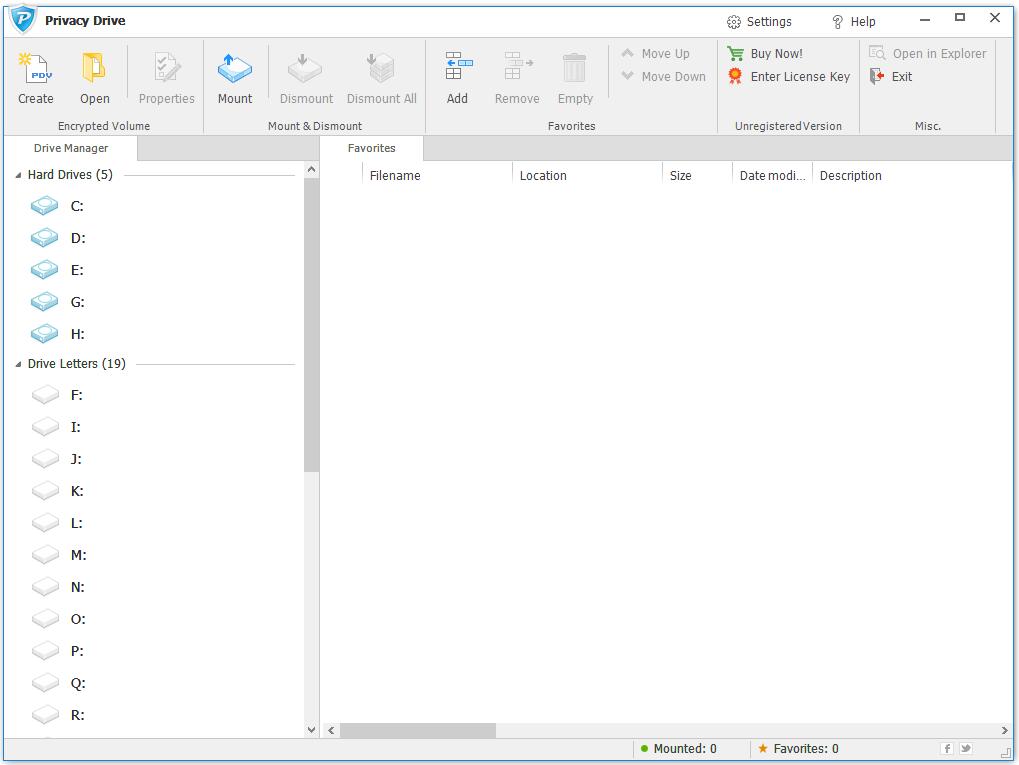1019x765 pixels.
Task: Select hard drive C:
Action: tap(57, 206)
